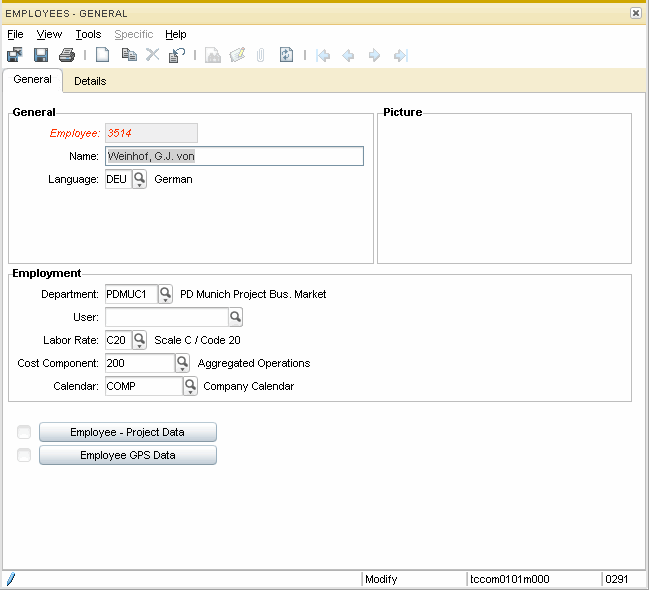Viewport: 649px width, 590px height.
Task: Open the Language lookup browser
Action: (140, 179)
